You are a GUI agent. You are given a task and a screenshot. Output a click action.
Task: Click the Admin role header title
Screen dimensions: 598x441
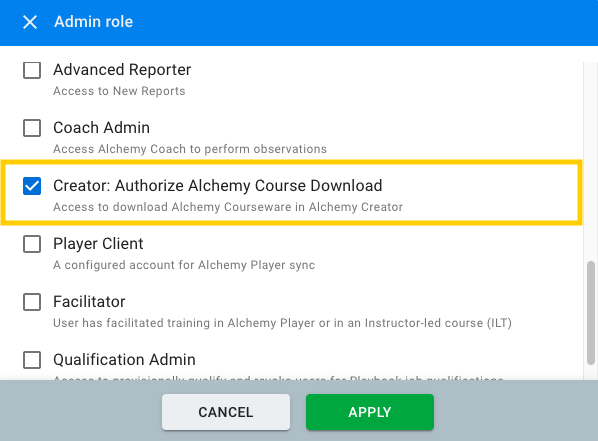(93, 22)
